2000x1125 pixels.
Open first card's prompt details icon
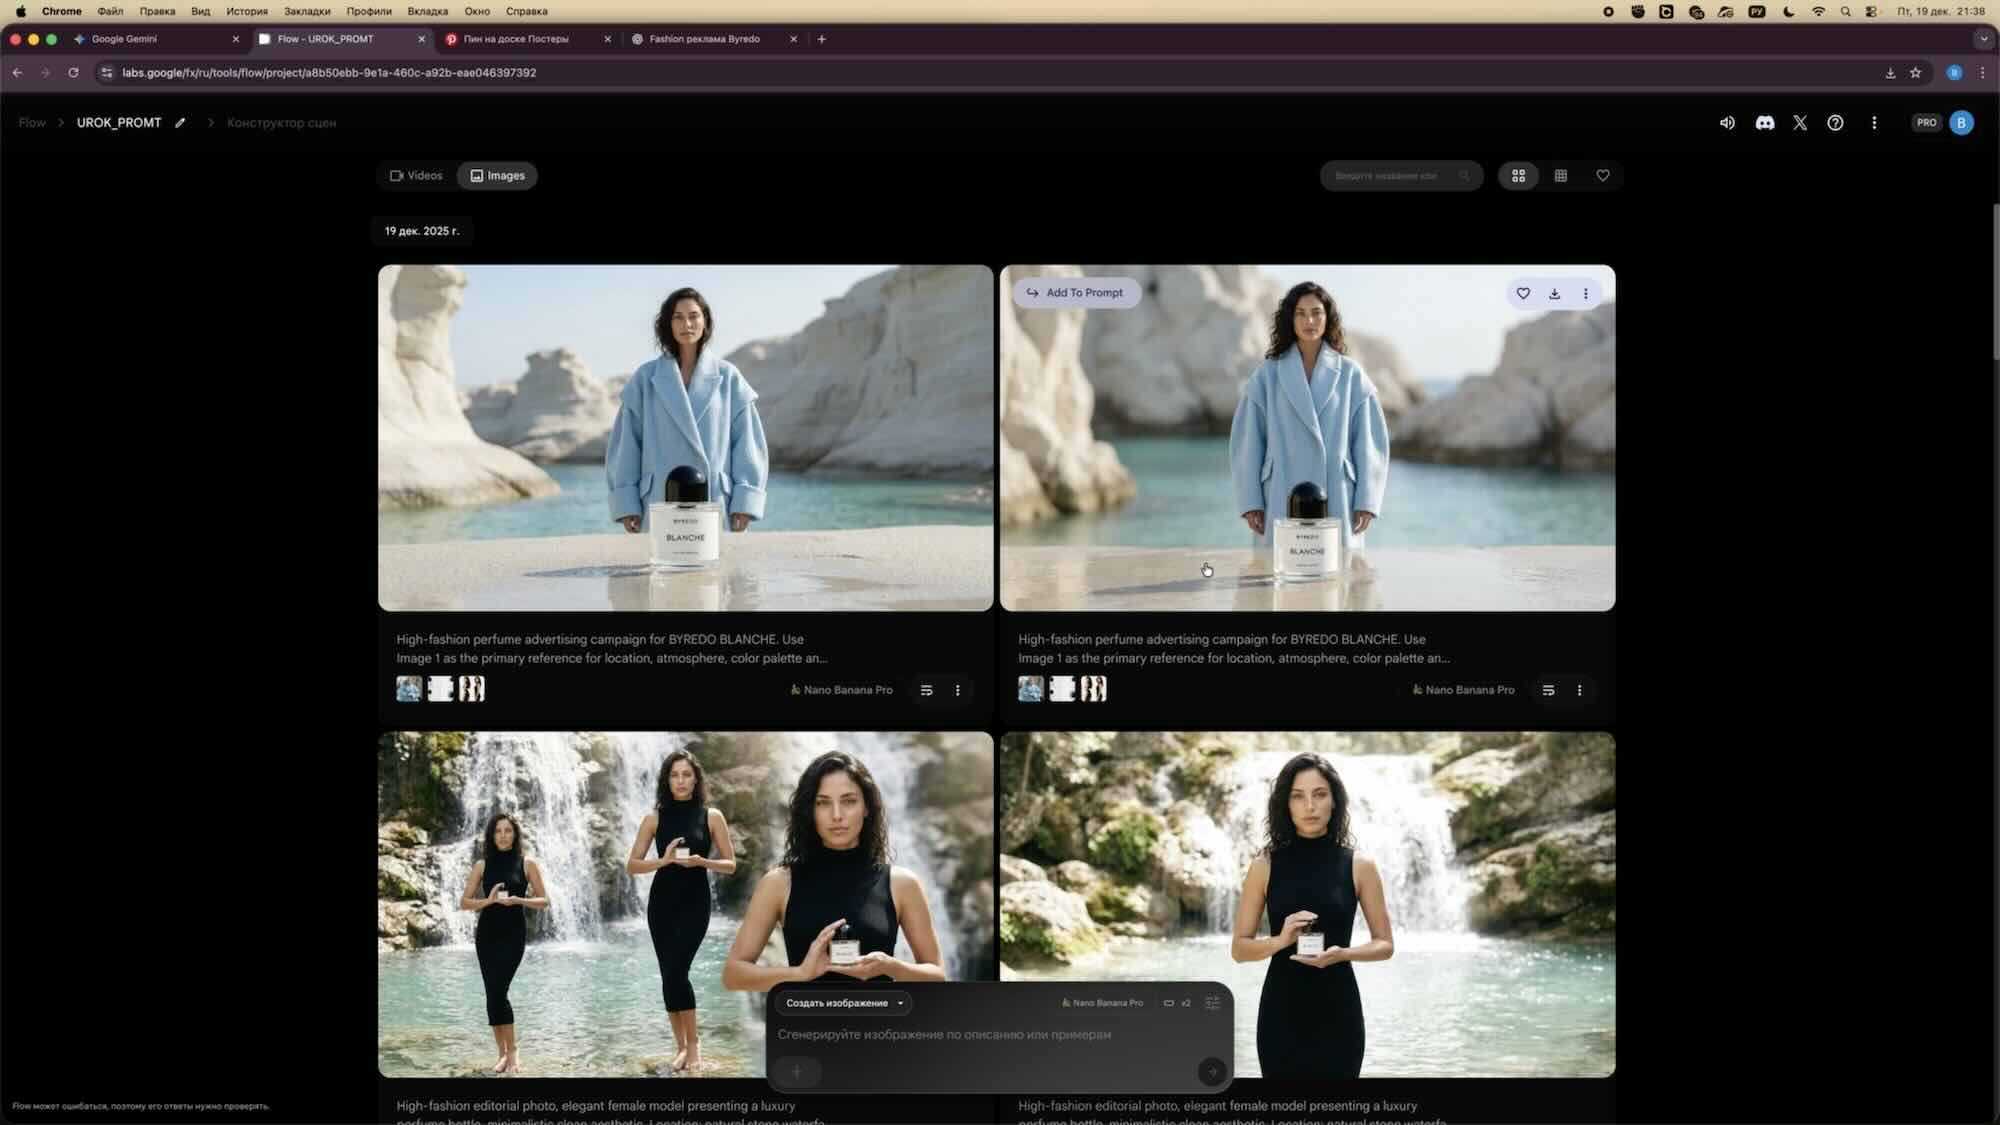pyautogui.click(x=926, y=690)
